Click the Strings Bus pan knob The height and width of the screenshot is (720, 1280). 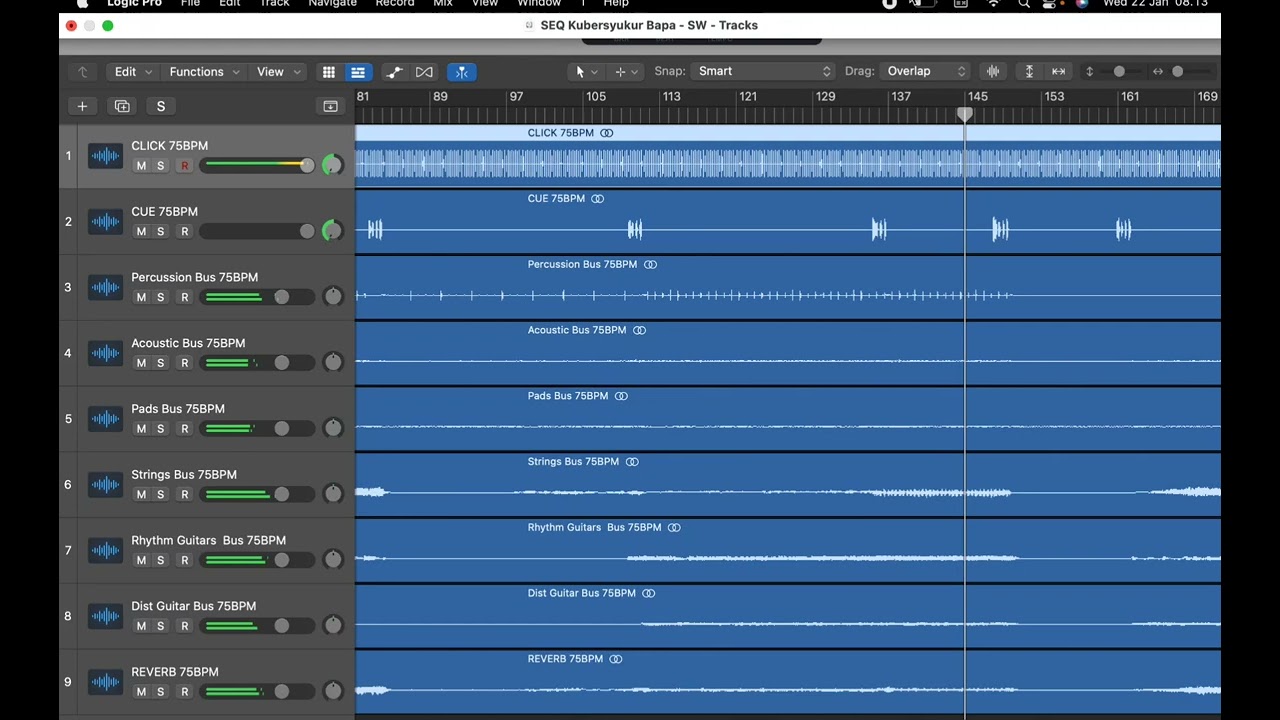[333, 494]
